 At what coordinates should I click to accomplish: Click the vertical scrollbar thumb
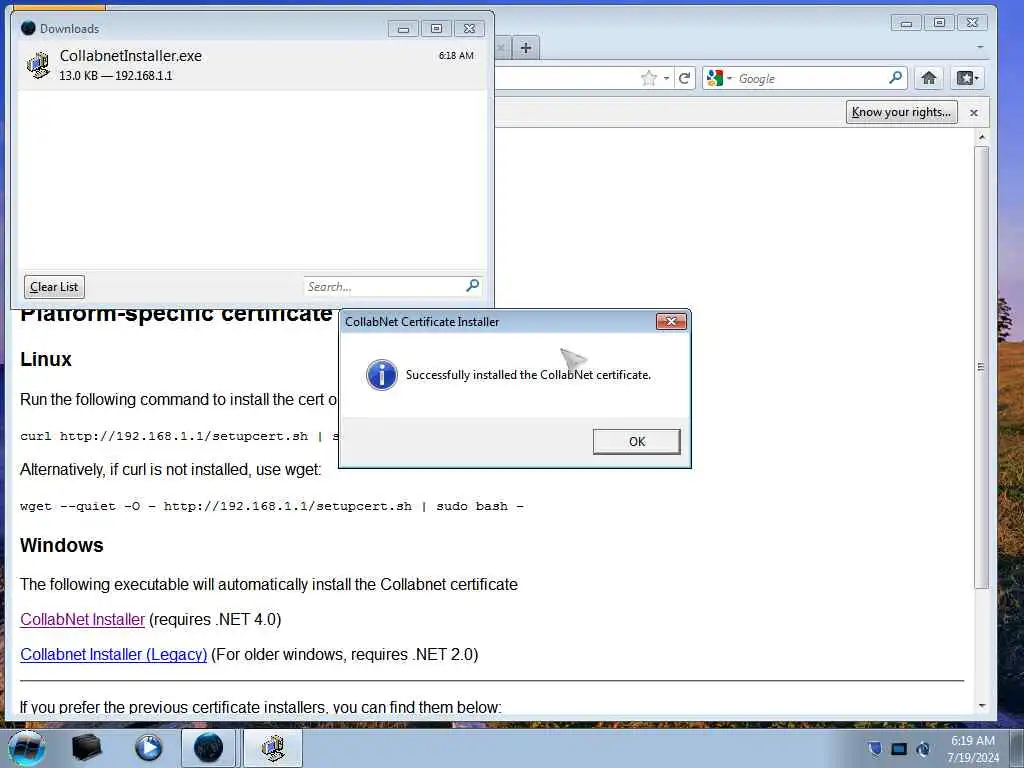tap(981, 368)
